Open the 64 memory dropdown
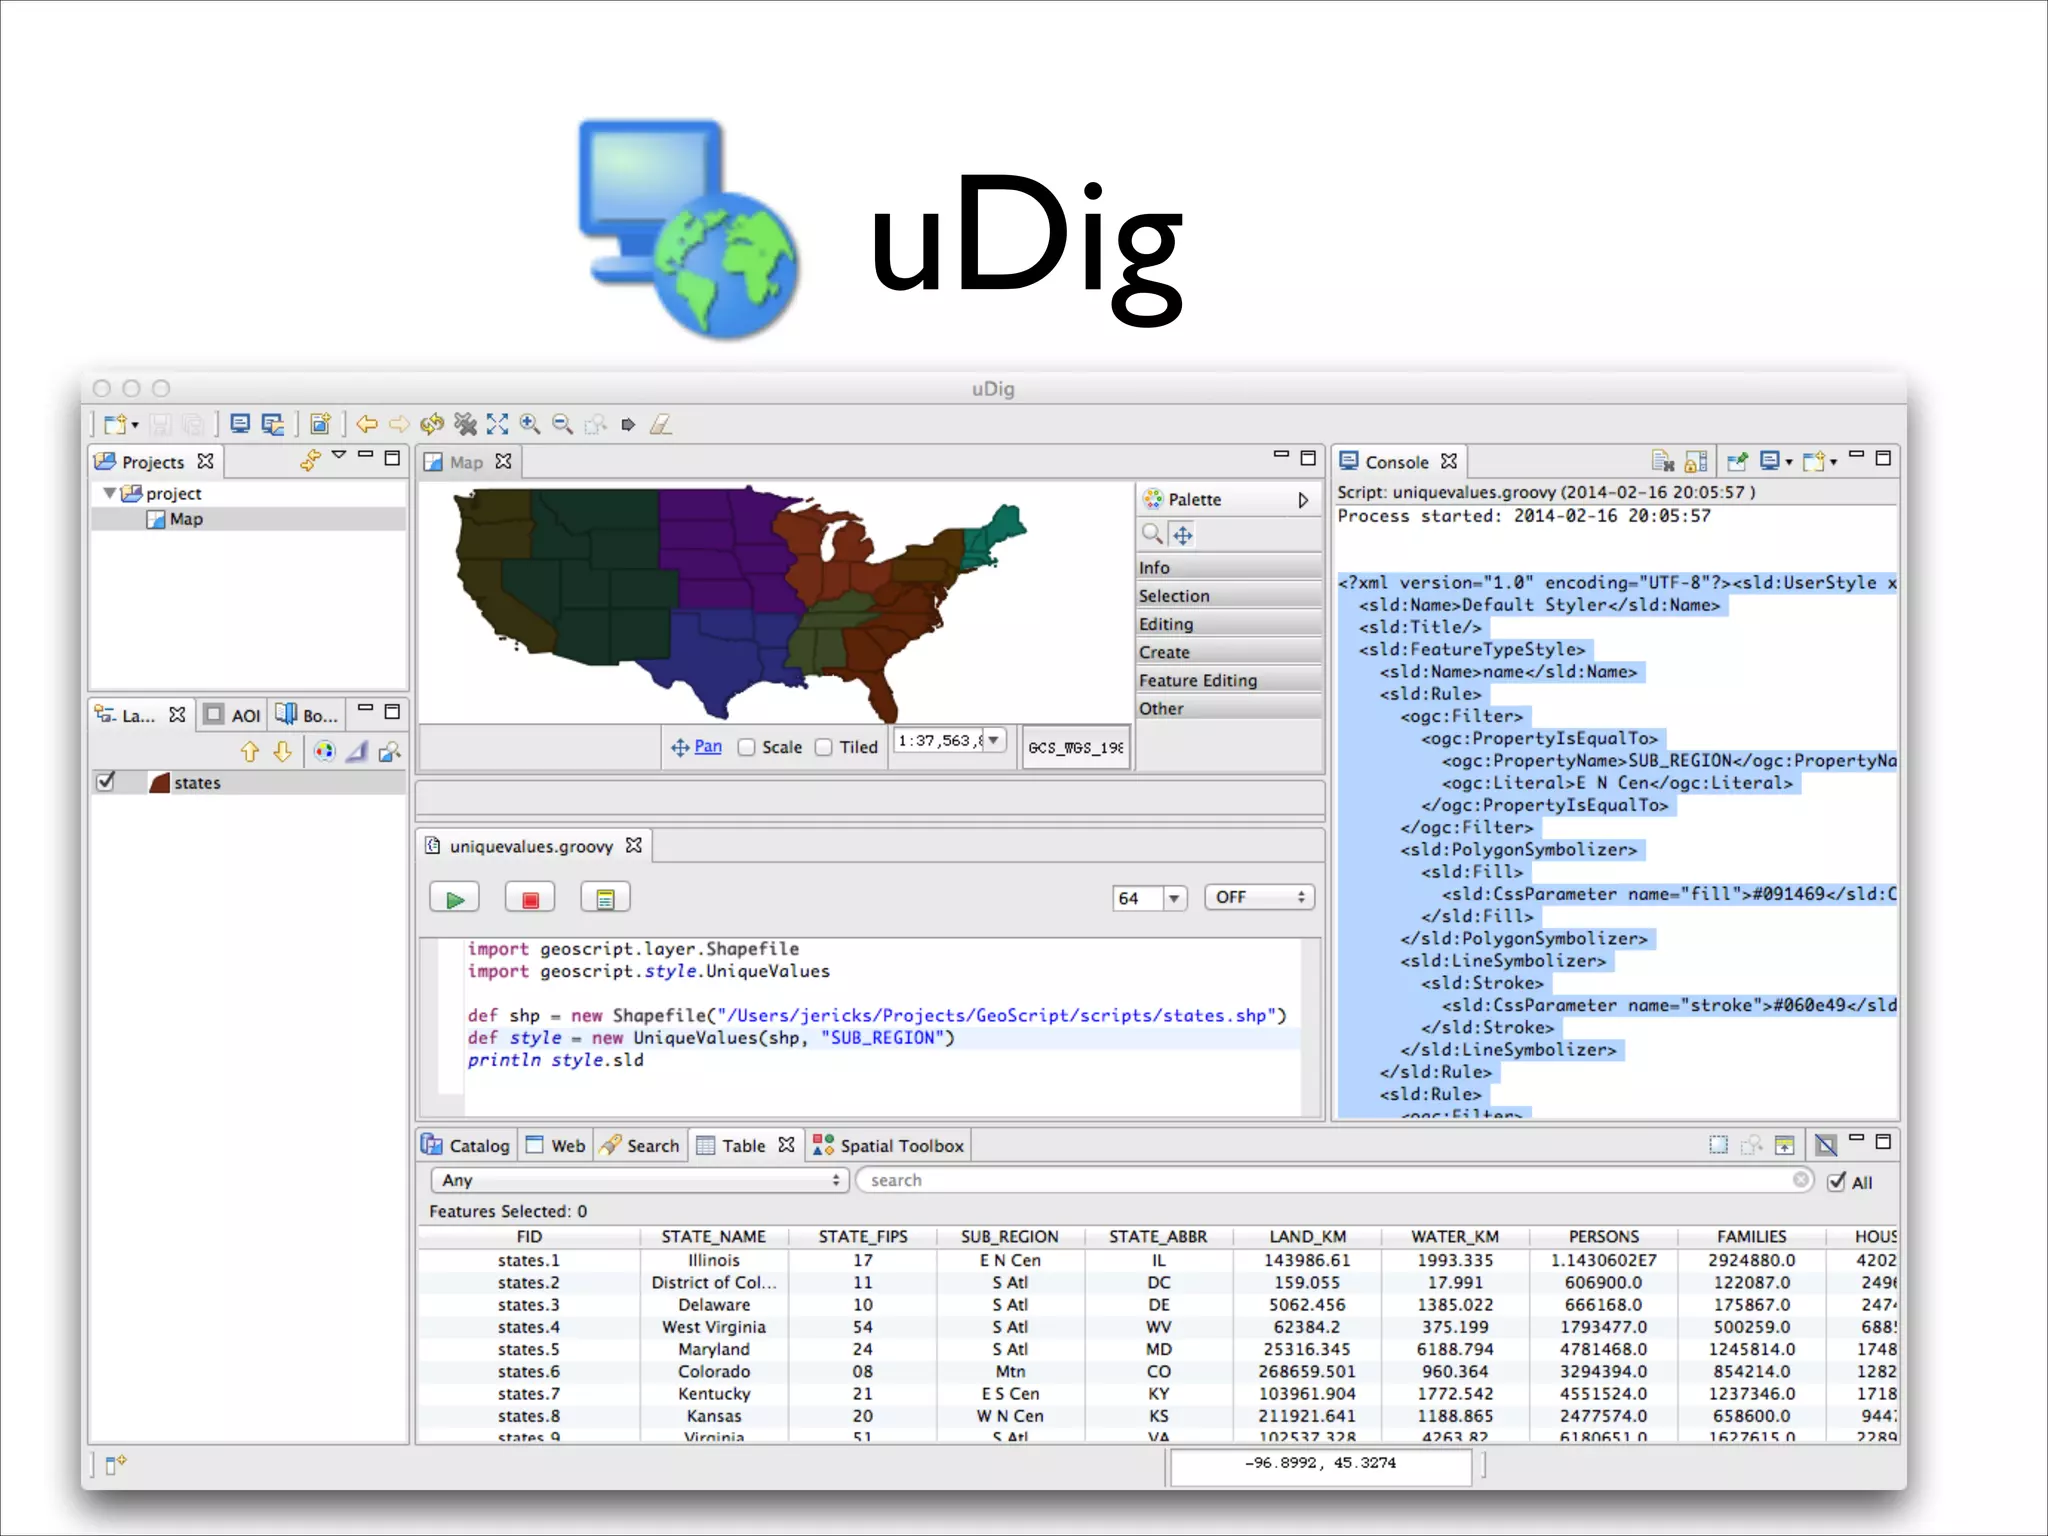Image resolution: width=2048 pixels, height=1536 pixels. point(1175,898)
